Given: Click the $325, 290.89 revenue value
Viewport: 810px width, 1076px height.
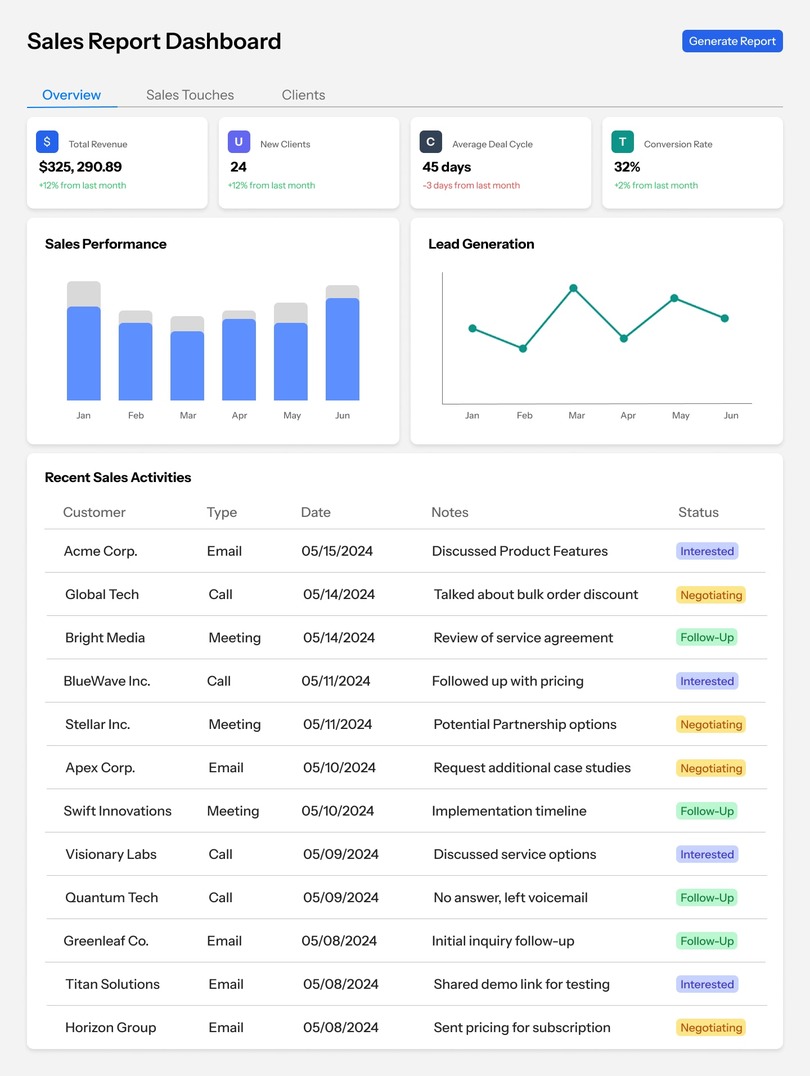Looking at the screenshot, I should [80, 167].
